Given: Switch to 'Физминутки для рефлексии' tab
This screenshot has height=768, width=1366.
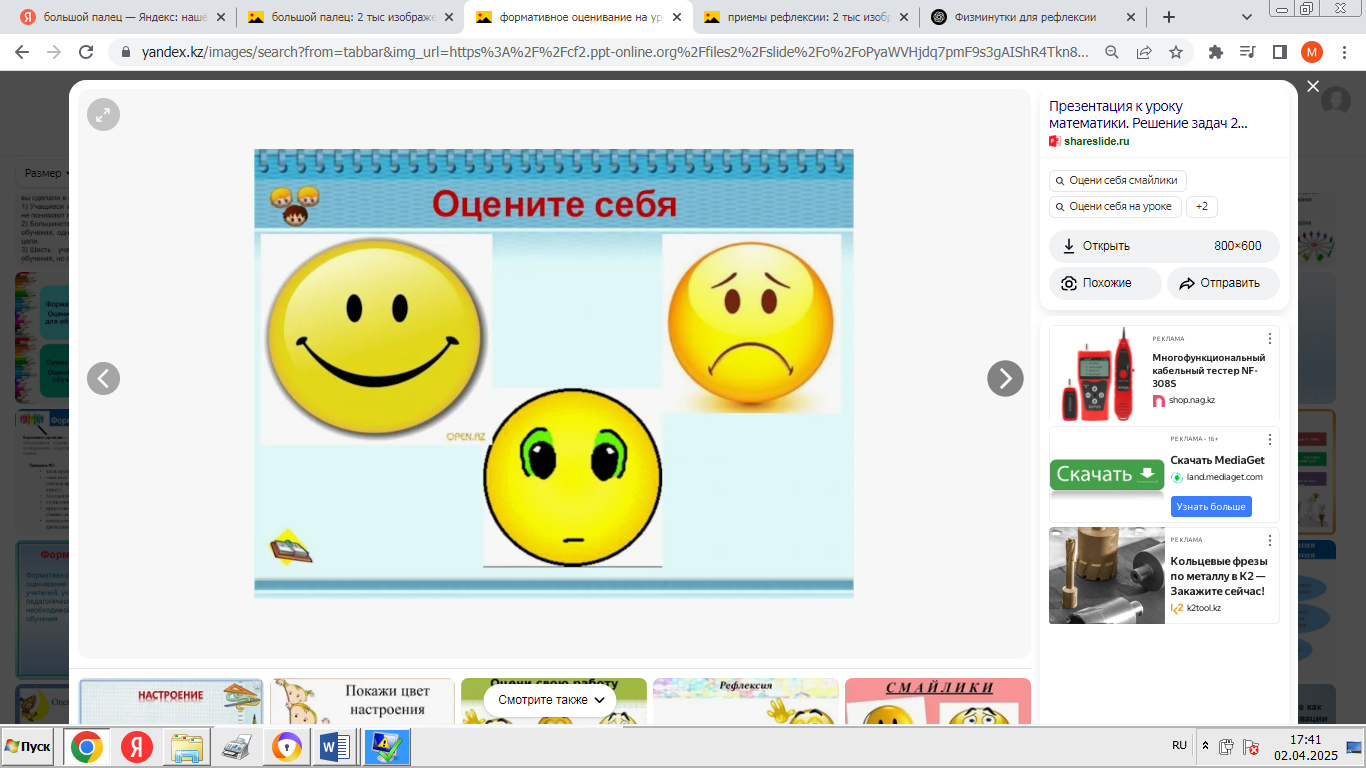Looking at the screenshot, I should pyautogui.click(x=1025, y=17).
